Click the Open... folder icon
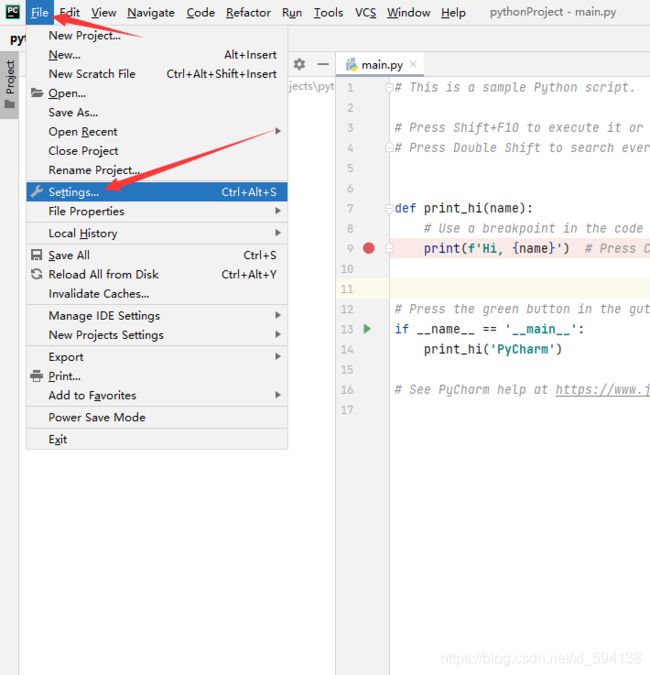650x675 pixels. pos(37,93)
